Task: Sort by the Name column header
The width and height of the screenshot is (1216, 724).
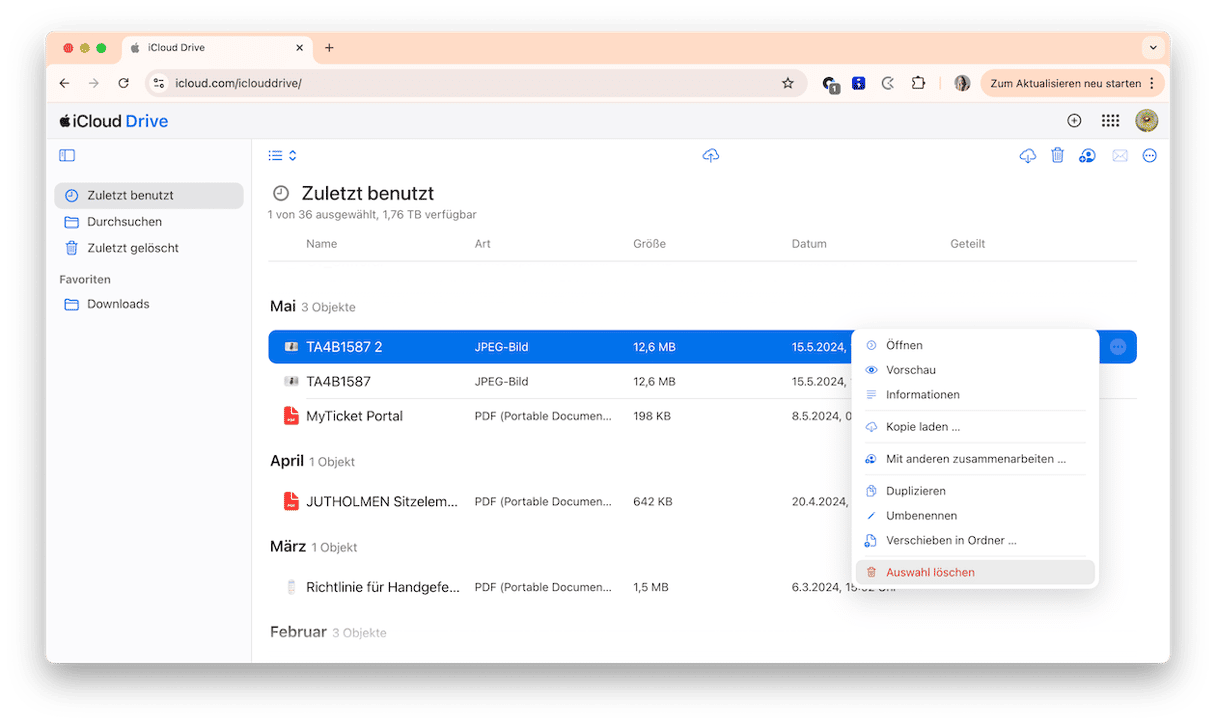Action: (x=321, y=244)
